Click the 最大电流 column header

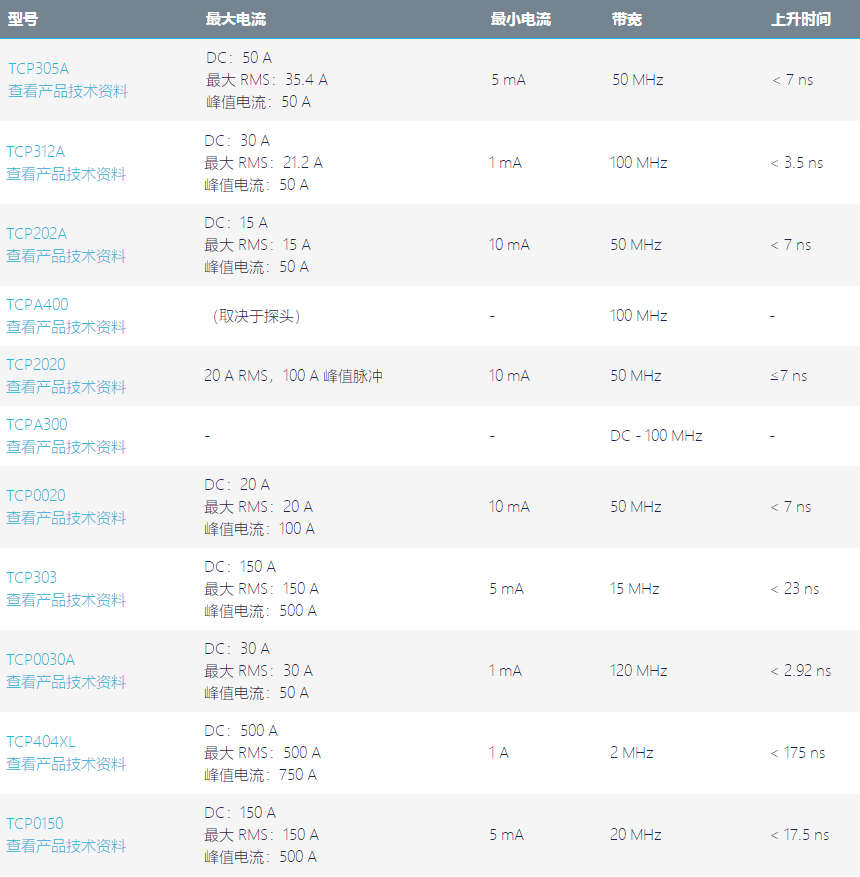(x=236, y=20)
